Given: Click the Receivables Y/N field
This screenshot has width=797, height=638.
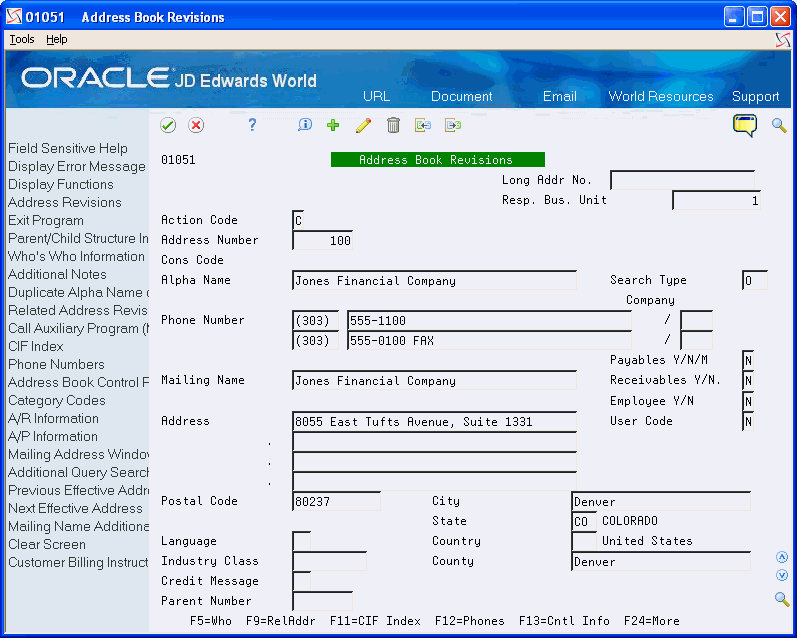Looking at the screenshot, I should [x=748, y=380].
